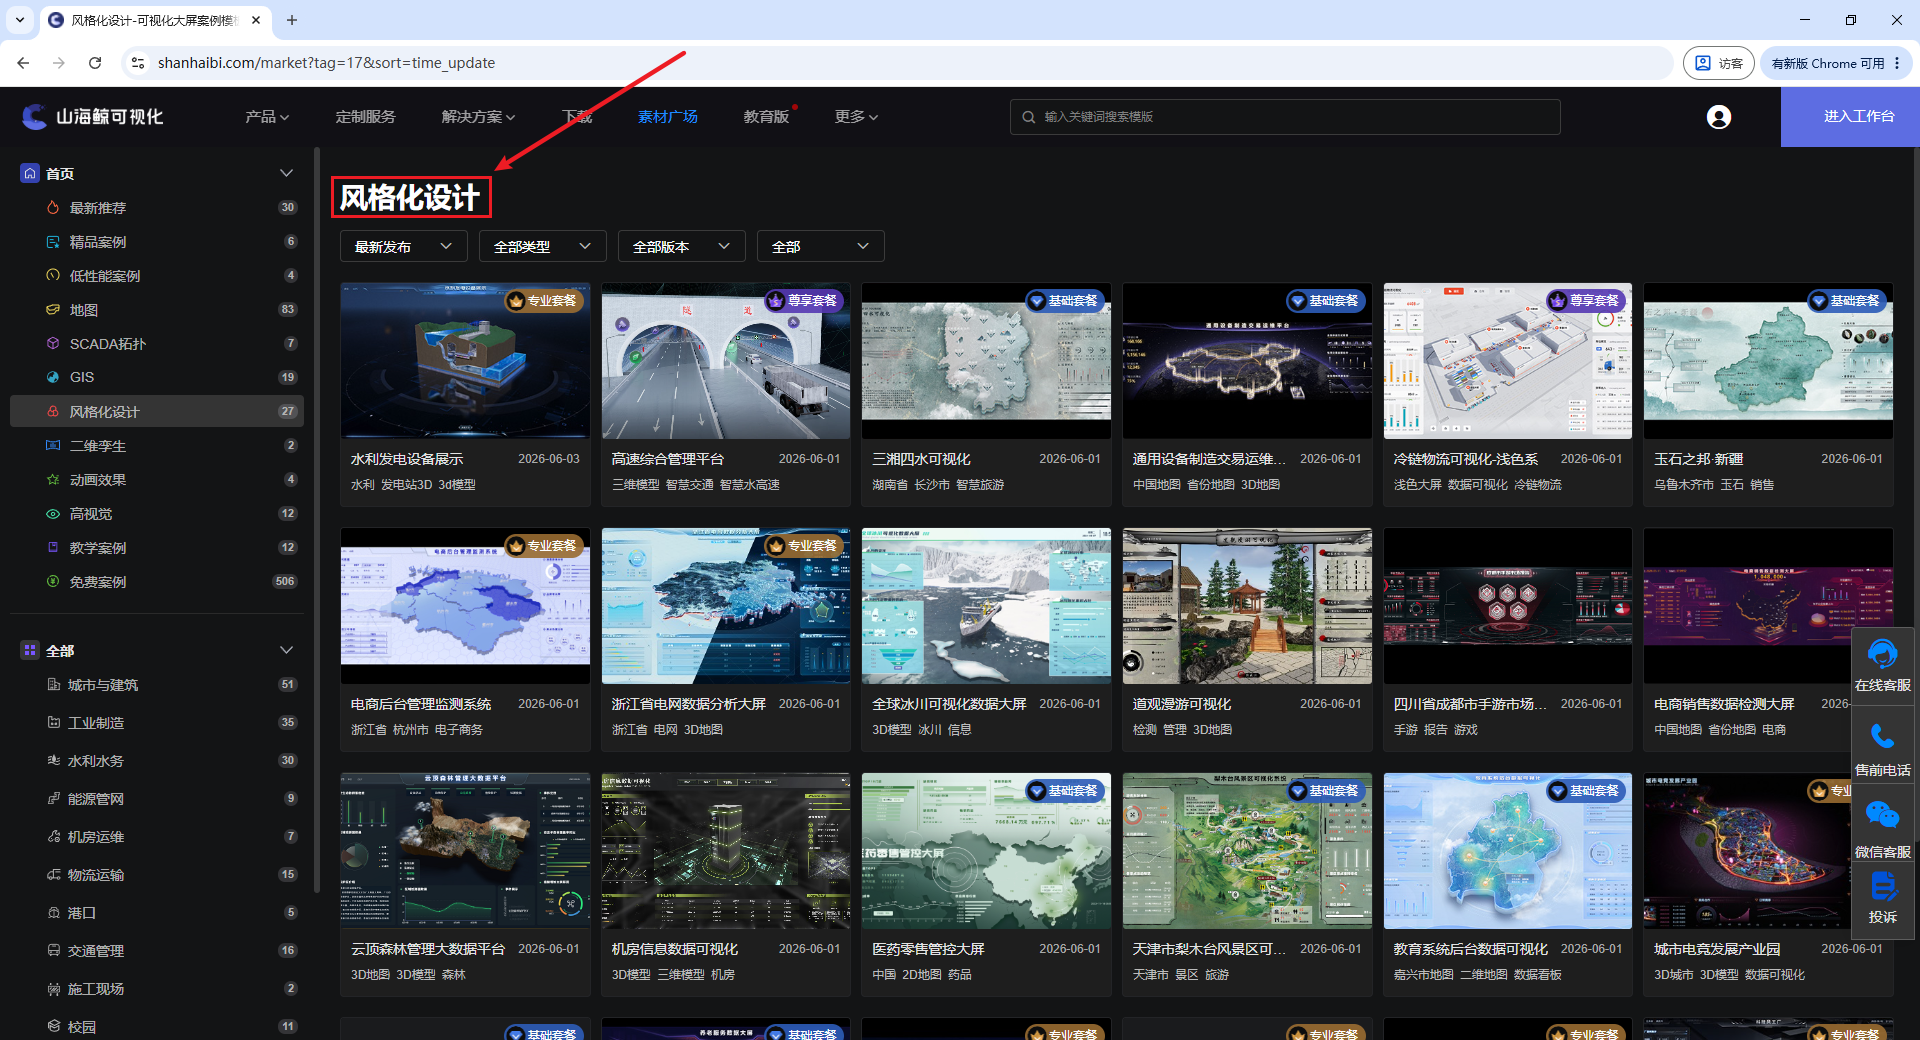Open the 机房信息数据可视化 thumbnail
1920x1040 pixels.
(726, 851)
